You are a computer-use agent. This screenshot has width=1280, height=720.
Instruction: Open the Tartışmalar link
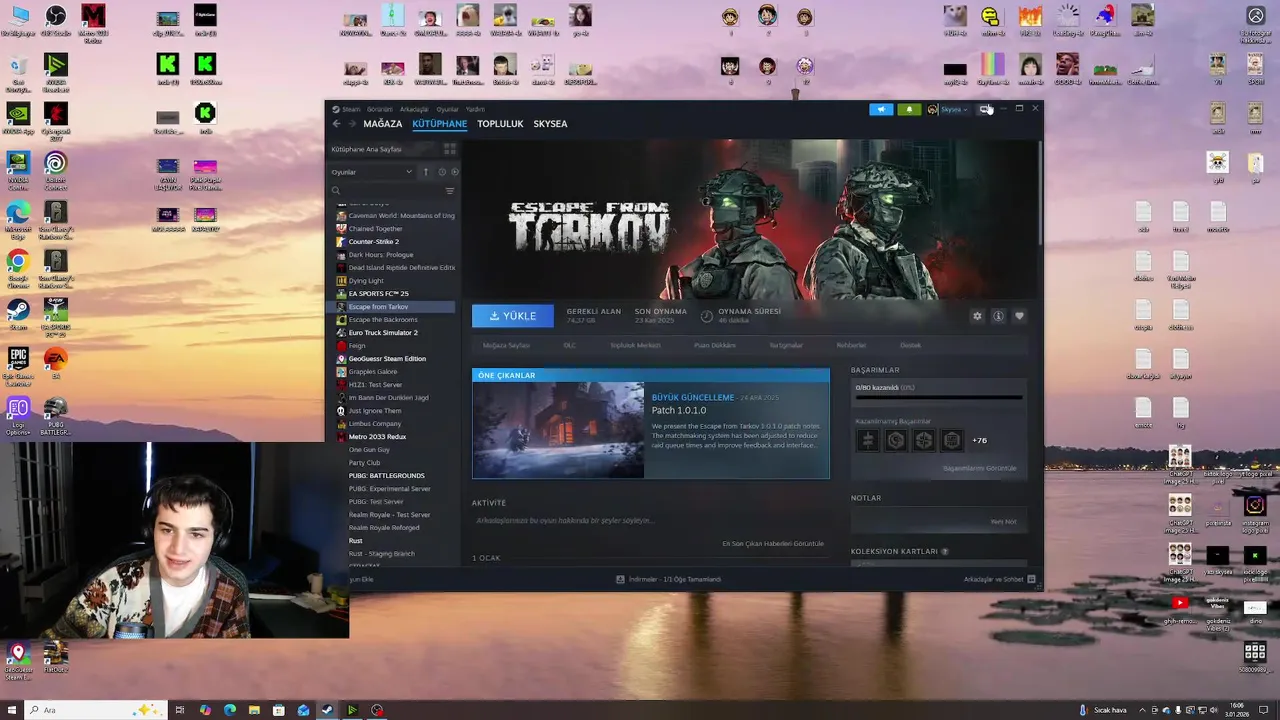(786, 345)
